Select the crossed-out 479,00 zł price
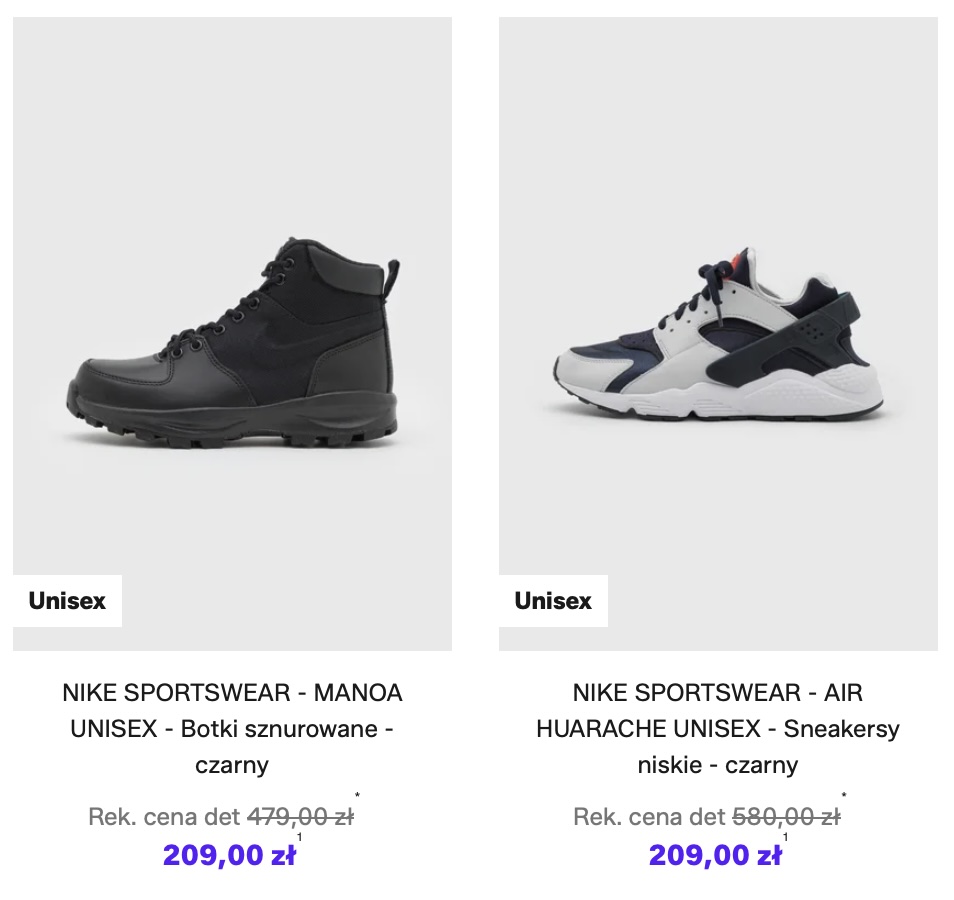 click(x=299, y=817)
